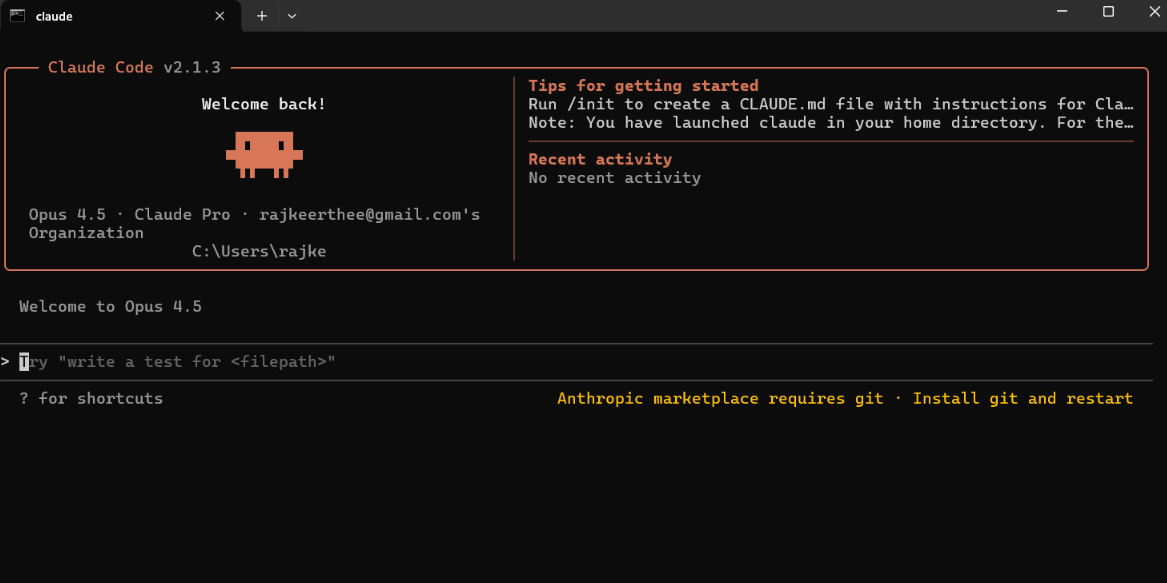Click 'Tips for getting started' heading
Image resolution: width=1167 pixels, height=583 pixels.
(643, 86)
